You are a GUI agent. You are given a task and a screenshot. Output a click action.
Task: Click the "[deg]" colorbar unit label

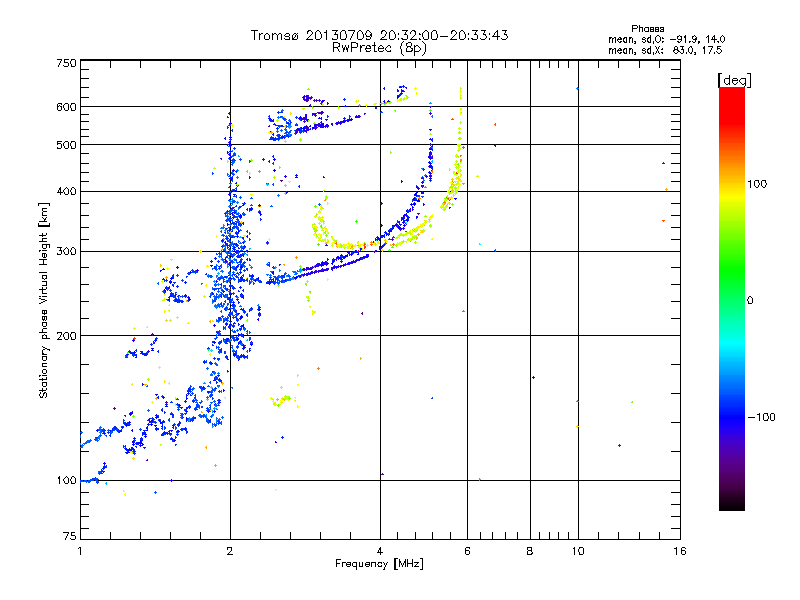(734, 81)
